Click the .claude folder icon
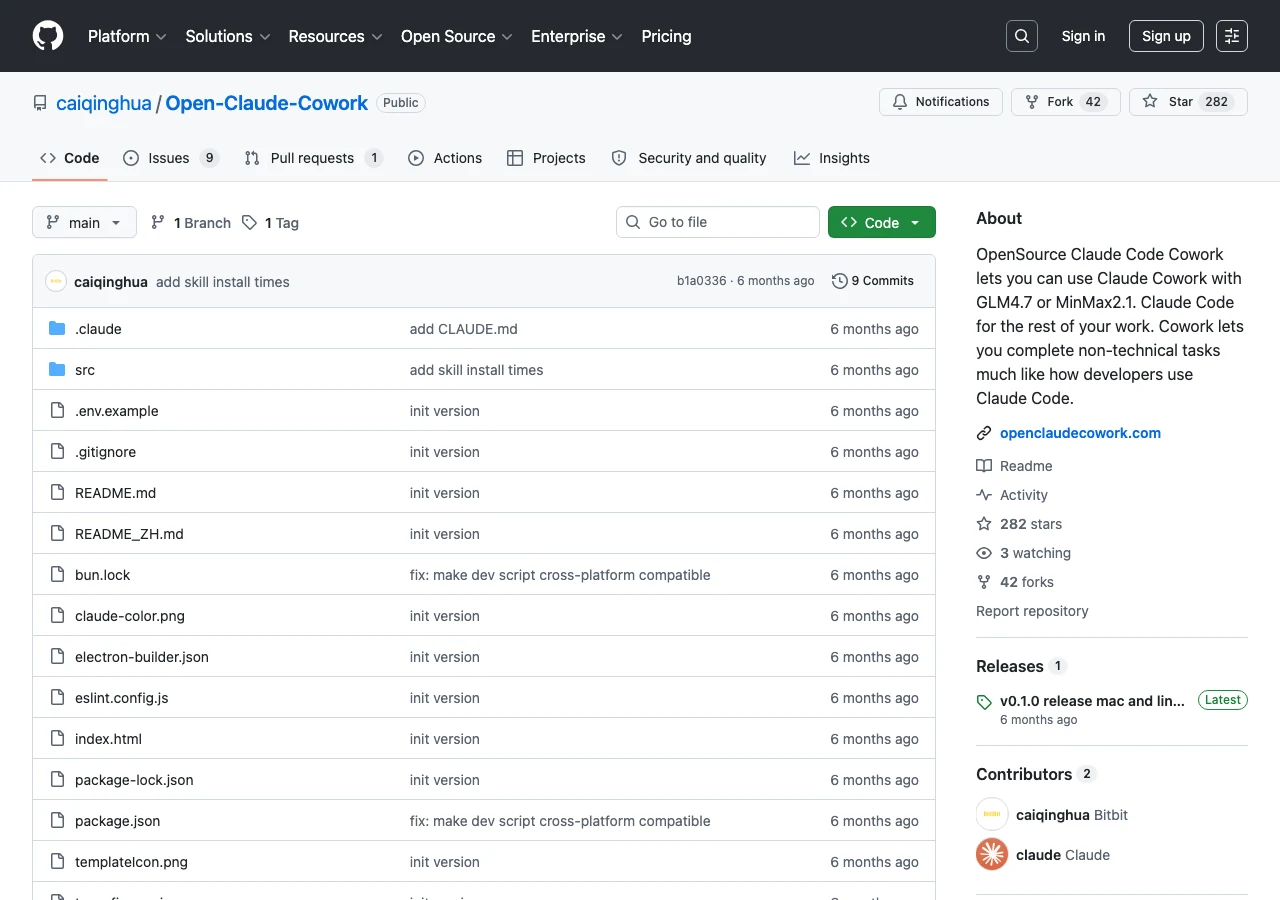 point(57,329)
